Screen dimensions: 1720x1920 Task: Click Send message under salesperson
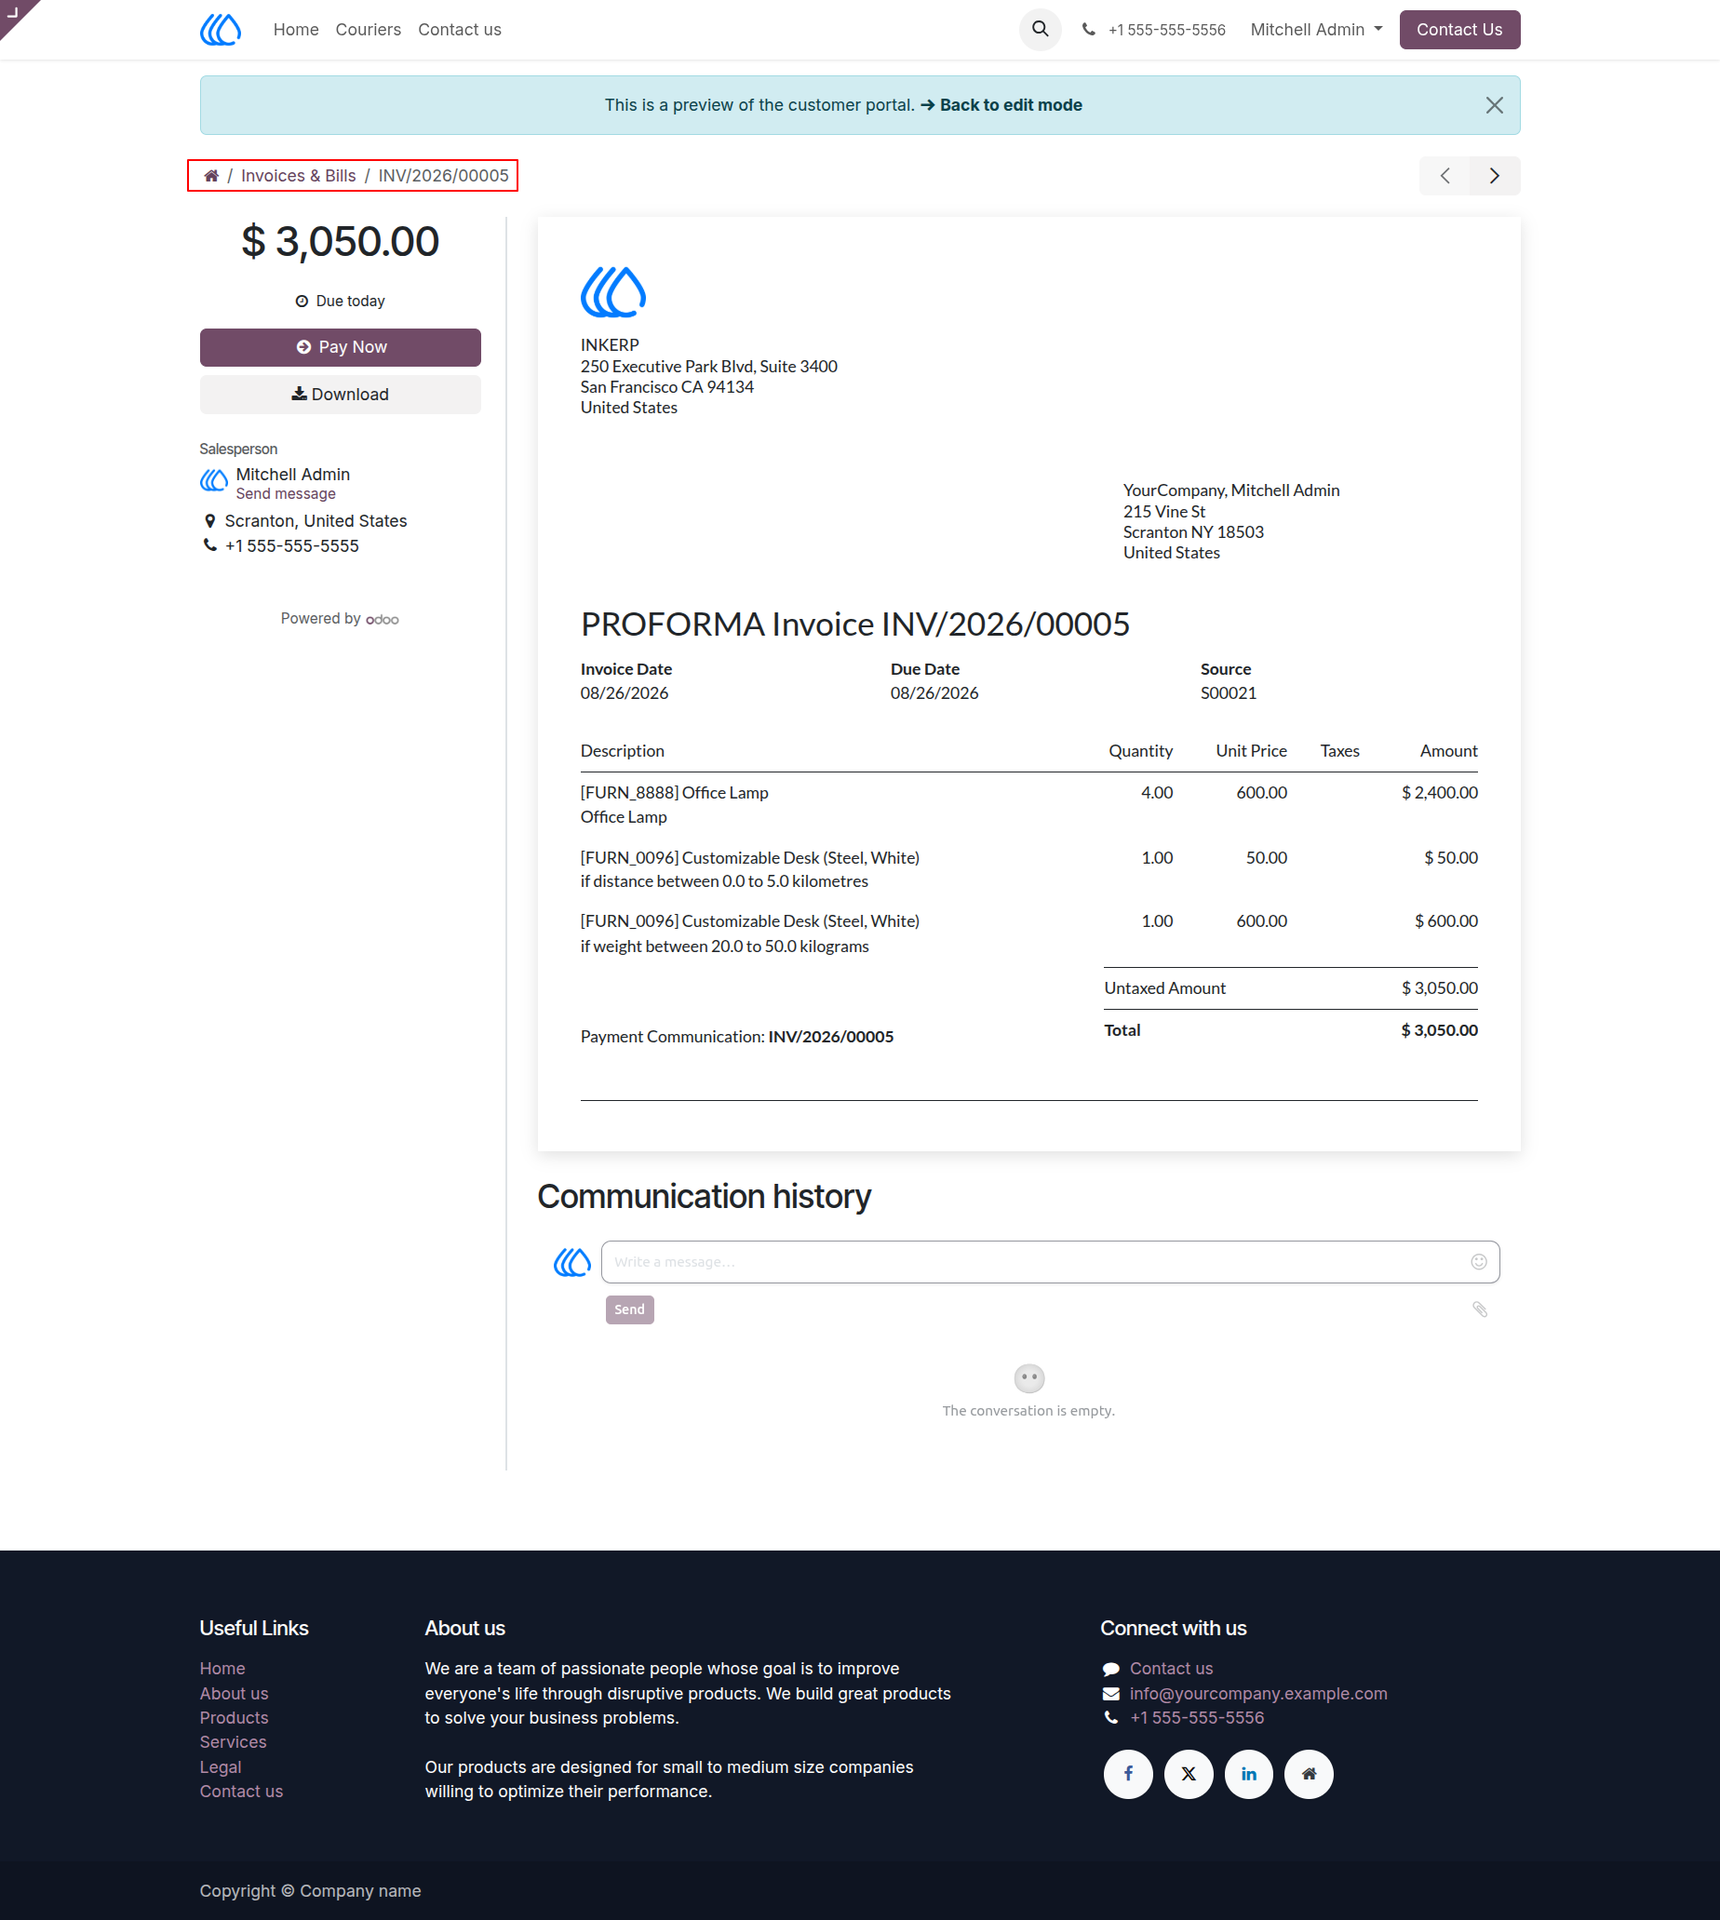pos(286,494)
